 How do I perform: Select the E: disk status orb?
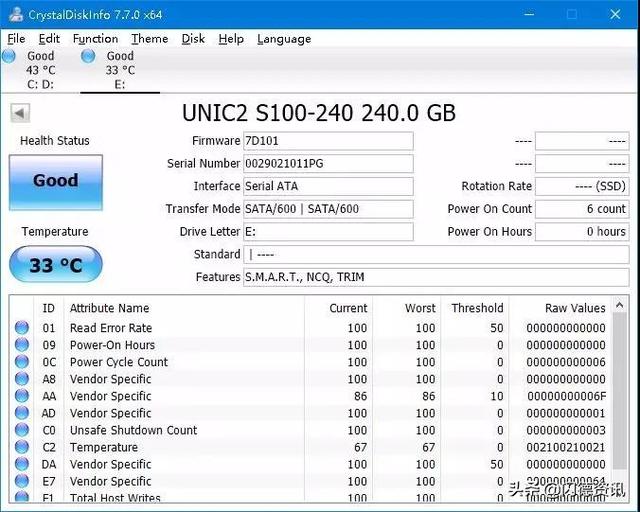click(88, 56)
